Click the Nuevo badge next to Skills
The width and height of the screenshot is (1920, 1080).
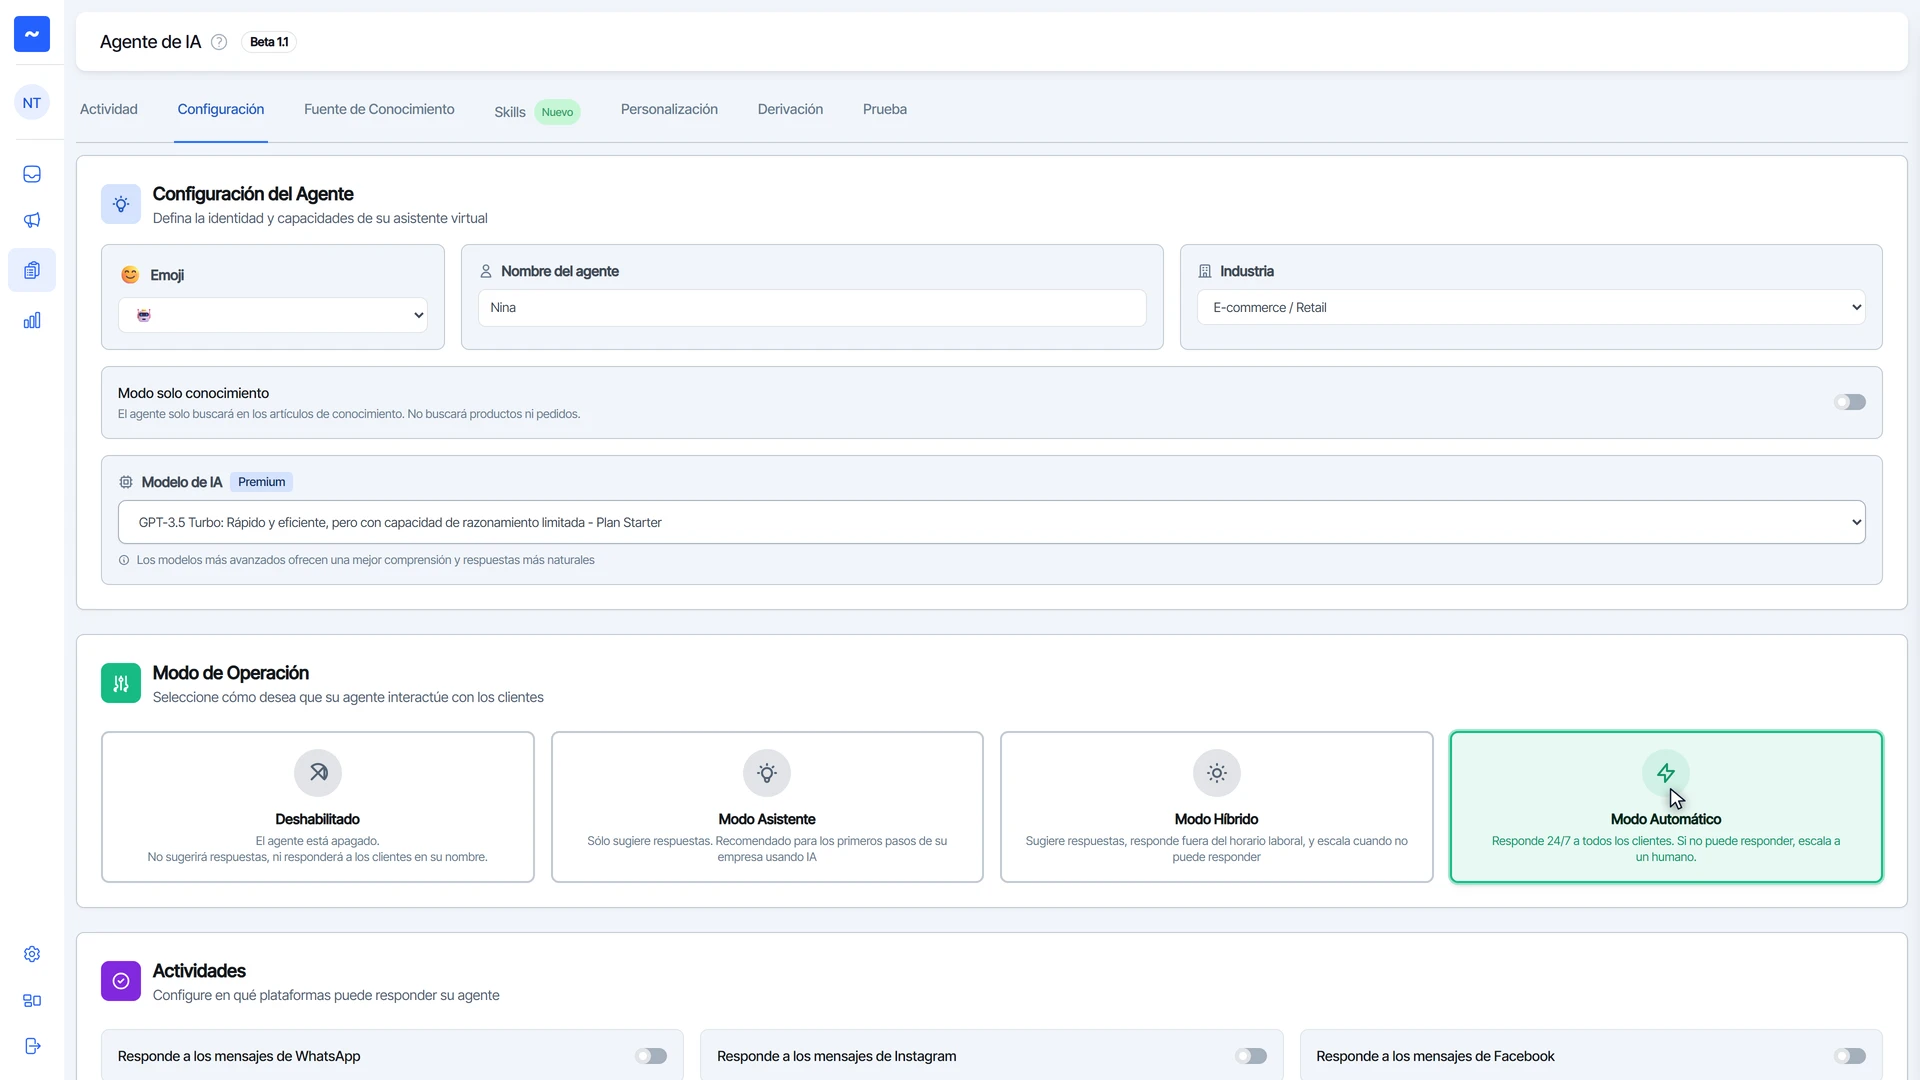pos(557,112)
